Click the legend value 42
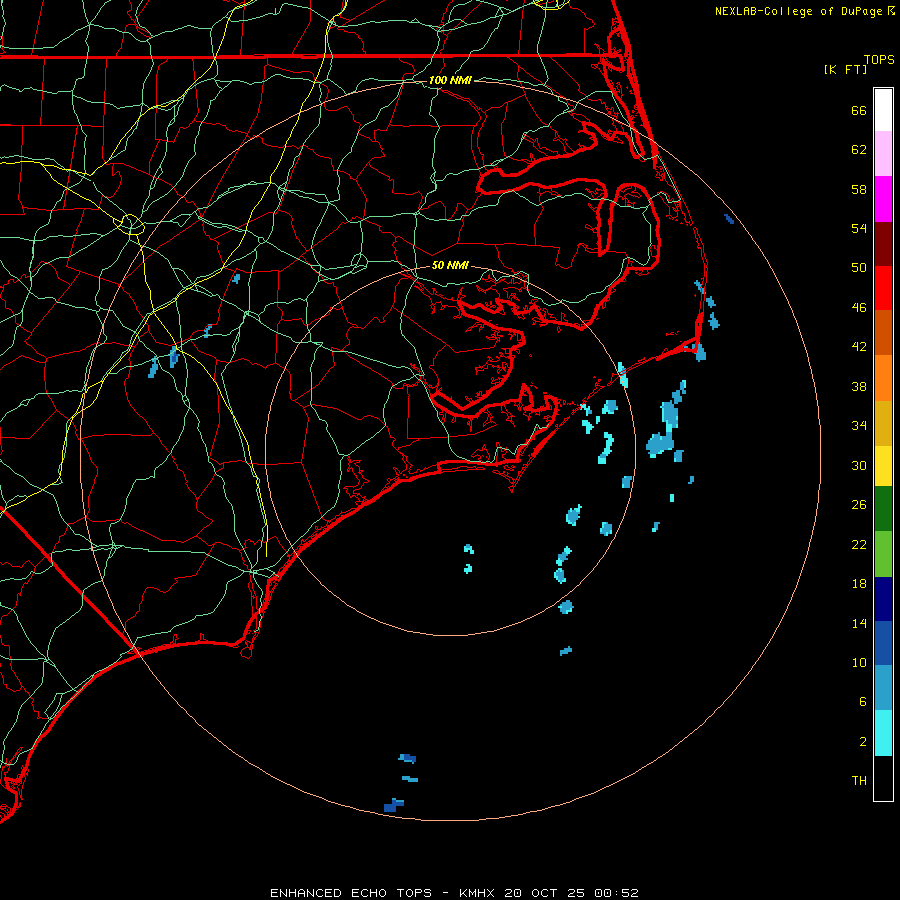 pos(859,347)
